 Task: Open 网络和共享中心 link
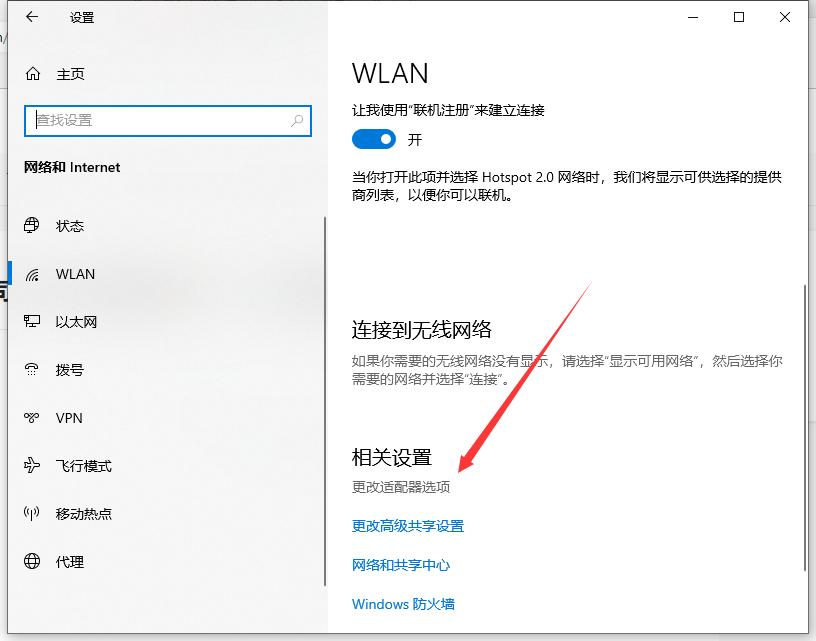coord(401,565)
